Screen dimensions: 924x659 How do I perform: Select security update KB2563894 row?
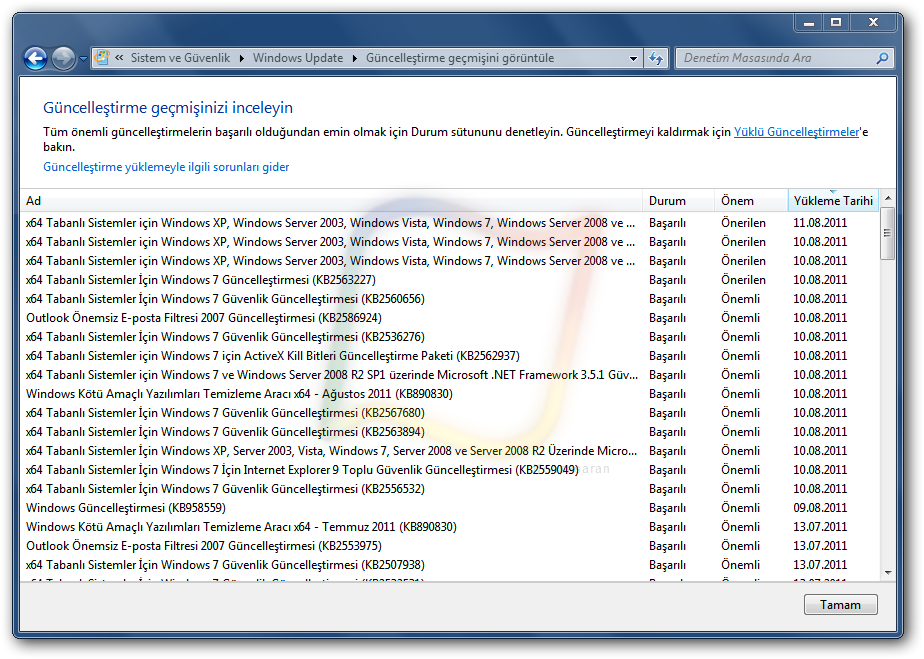coord(450,432)
